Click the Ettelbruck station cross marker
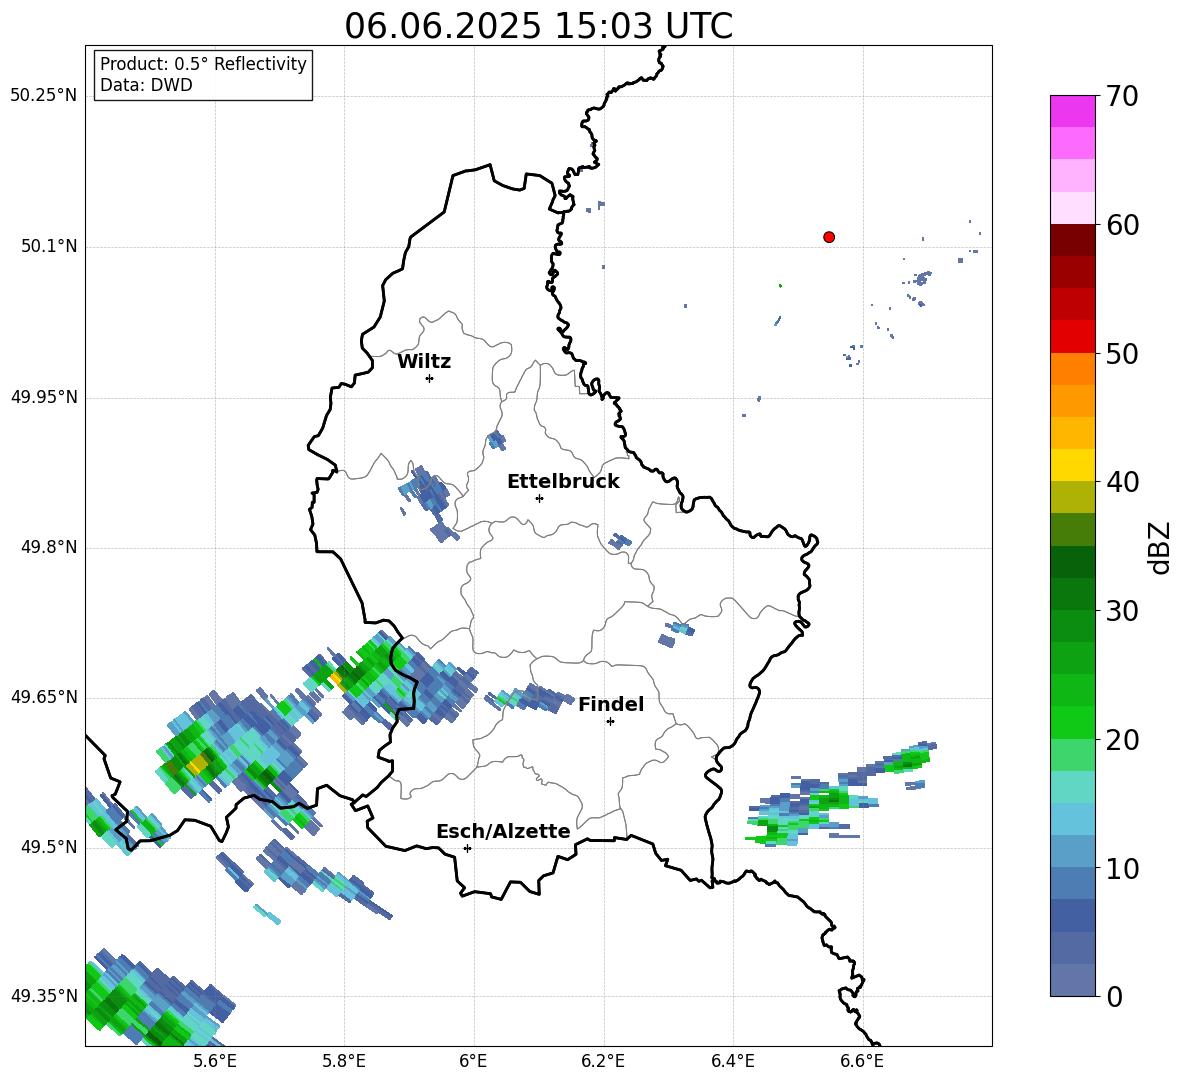This screenshot has height=1081, width=1184. click(539, 498)
